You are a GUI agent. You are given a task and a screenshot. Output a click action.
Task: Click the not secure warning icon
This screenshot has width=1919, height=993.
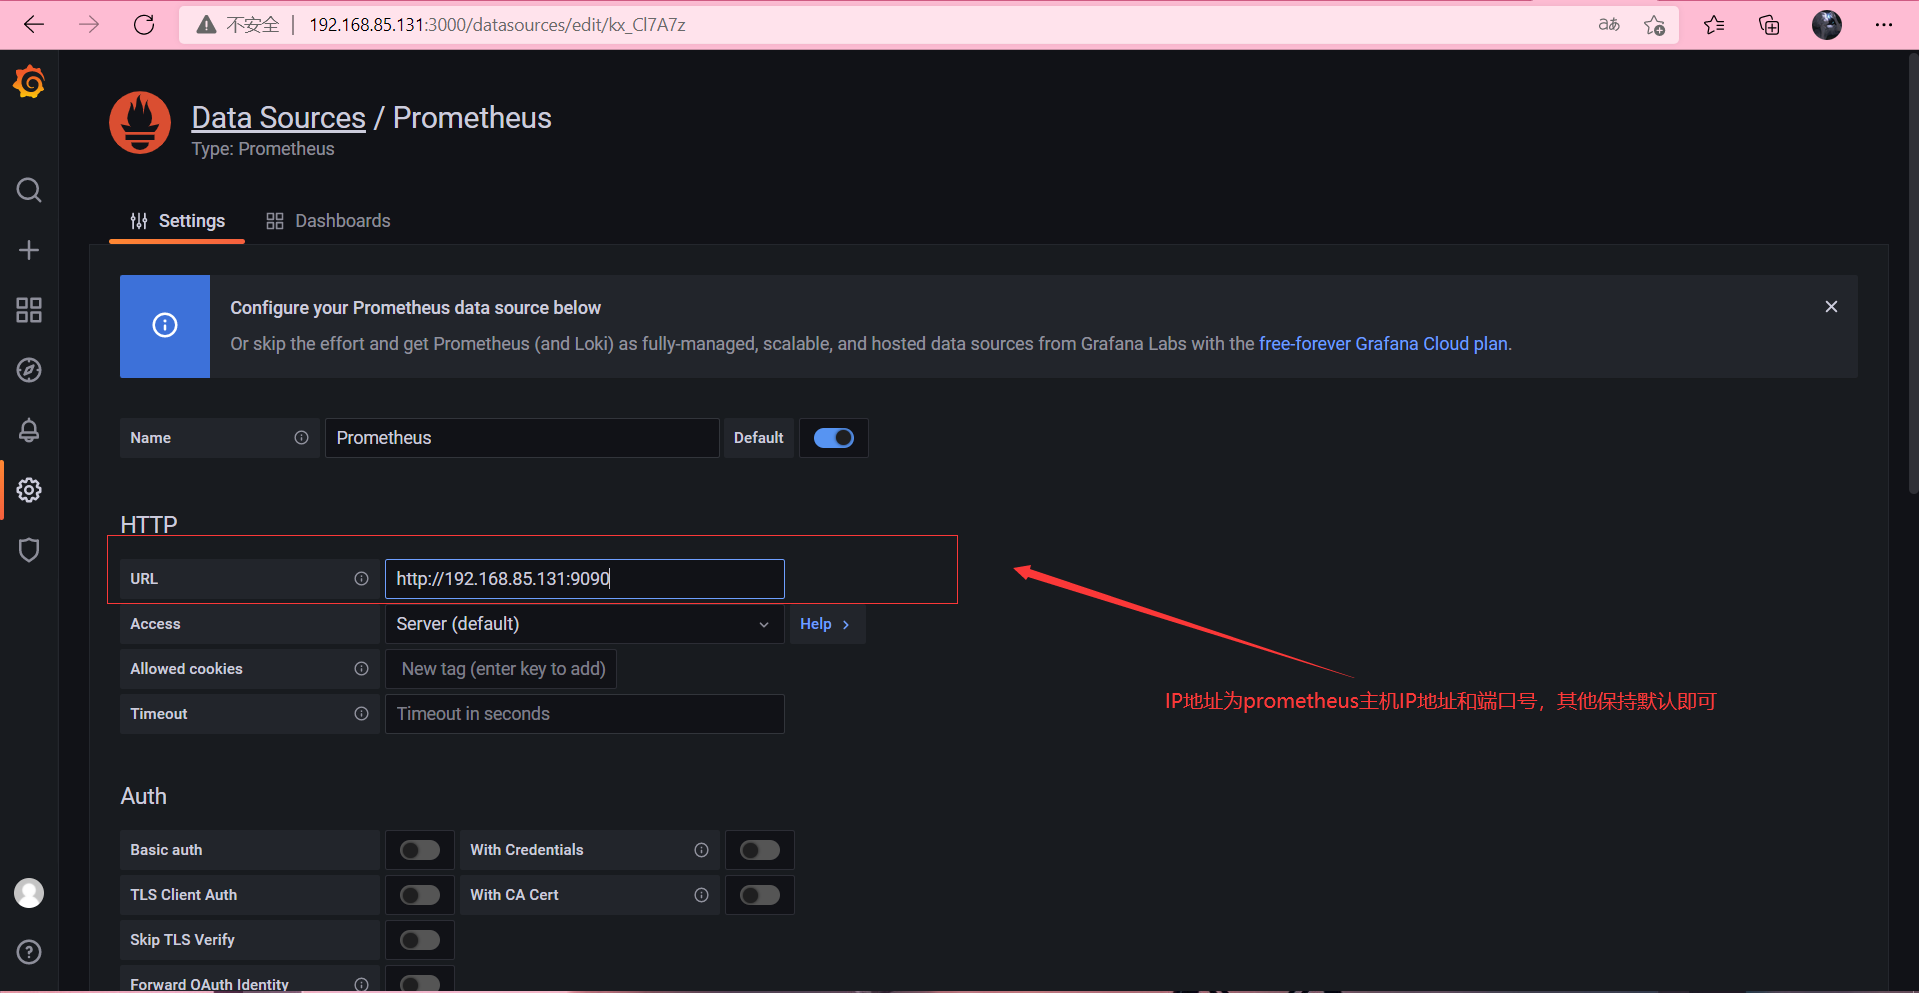pyautogui.click(x=206, y=25)
